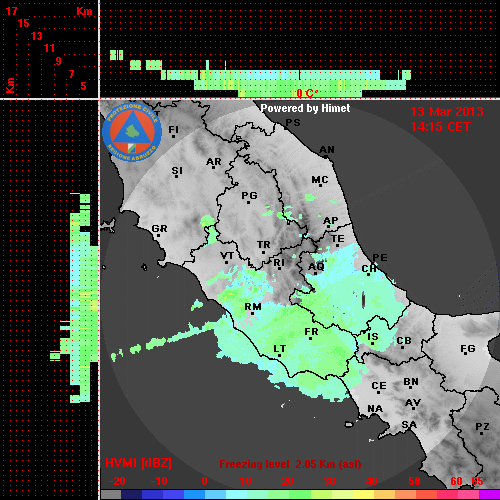Click the '40' value on the dBZ scale
The image size is (500, 500).
tap(372, 481)
